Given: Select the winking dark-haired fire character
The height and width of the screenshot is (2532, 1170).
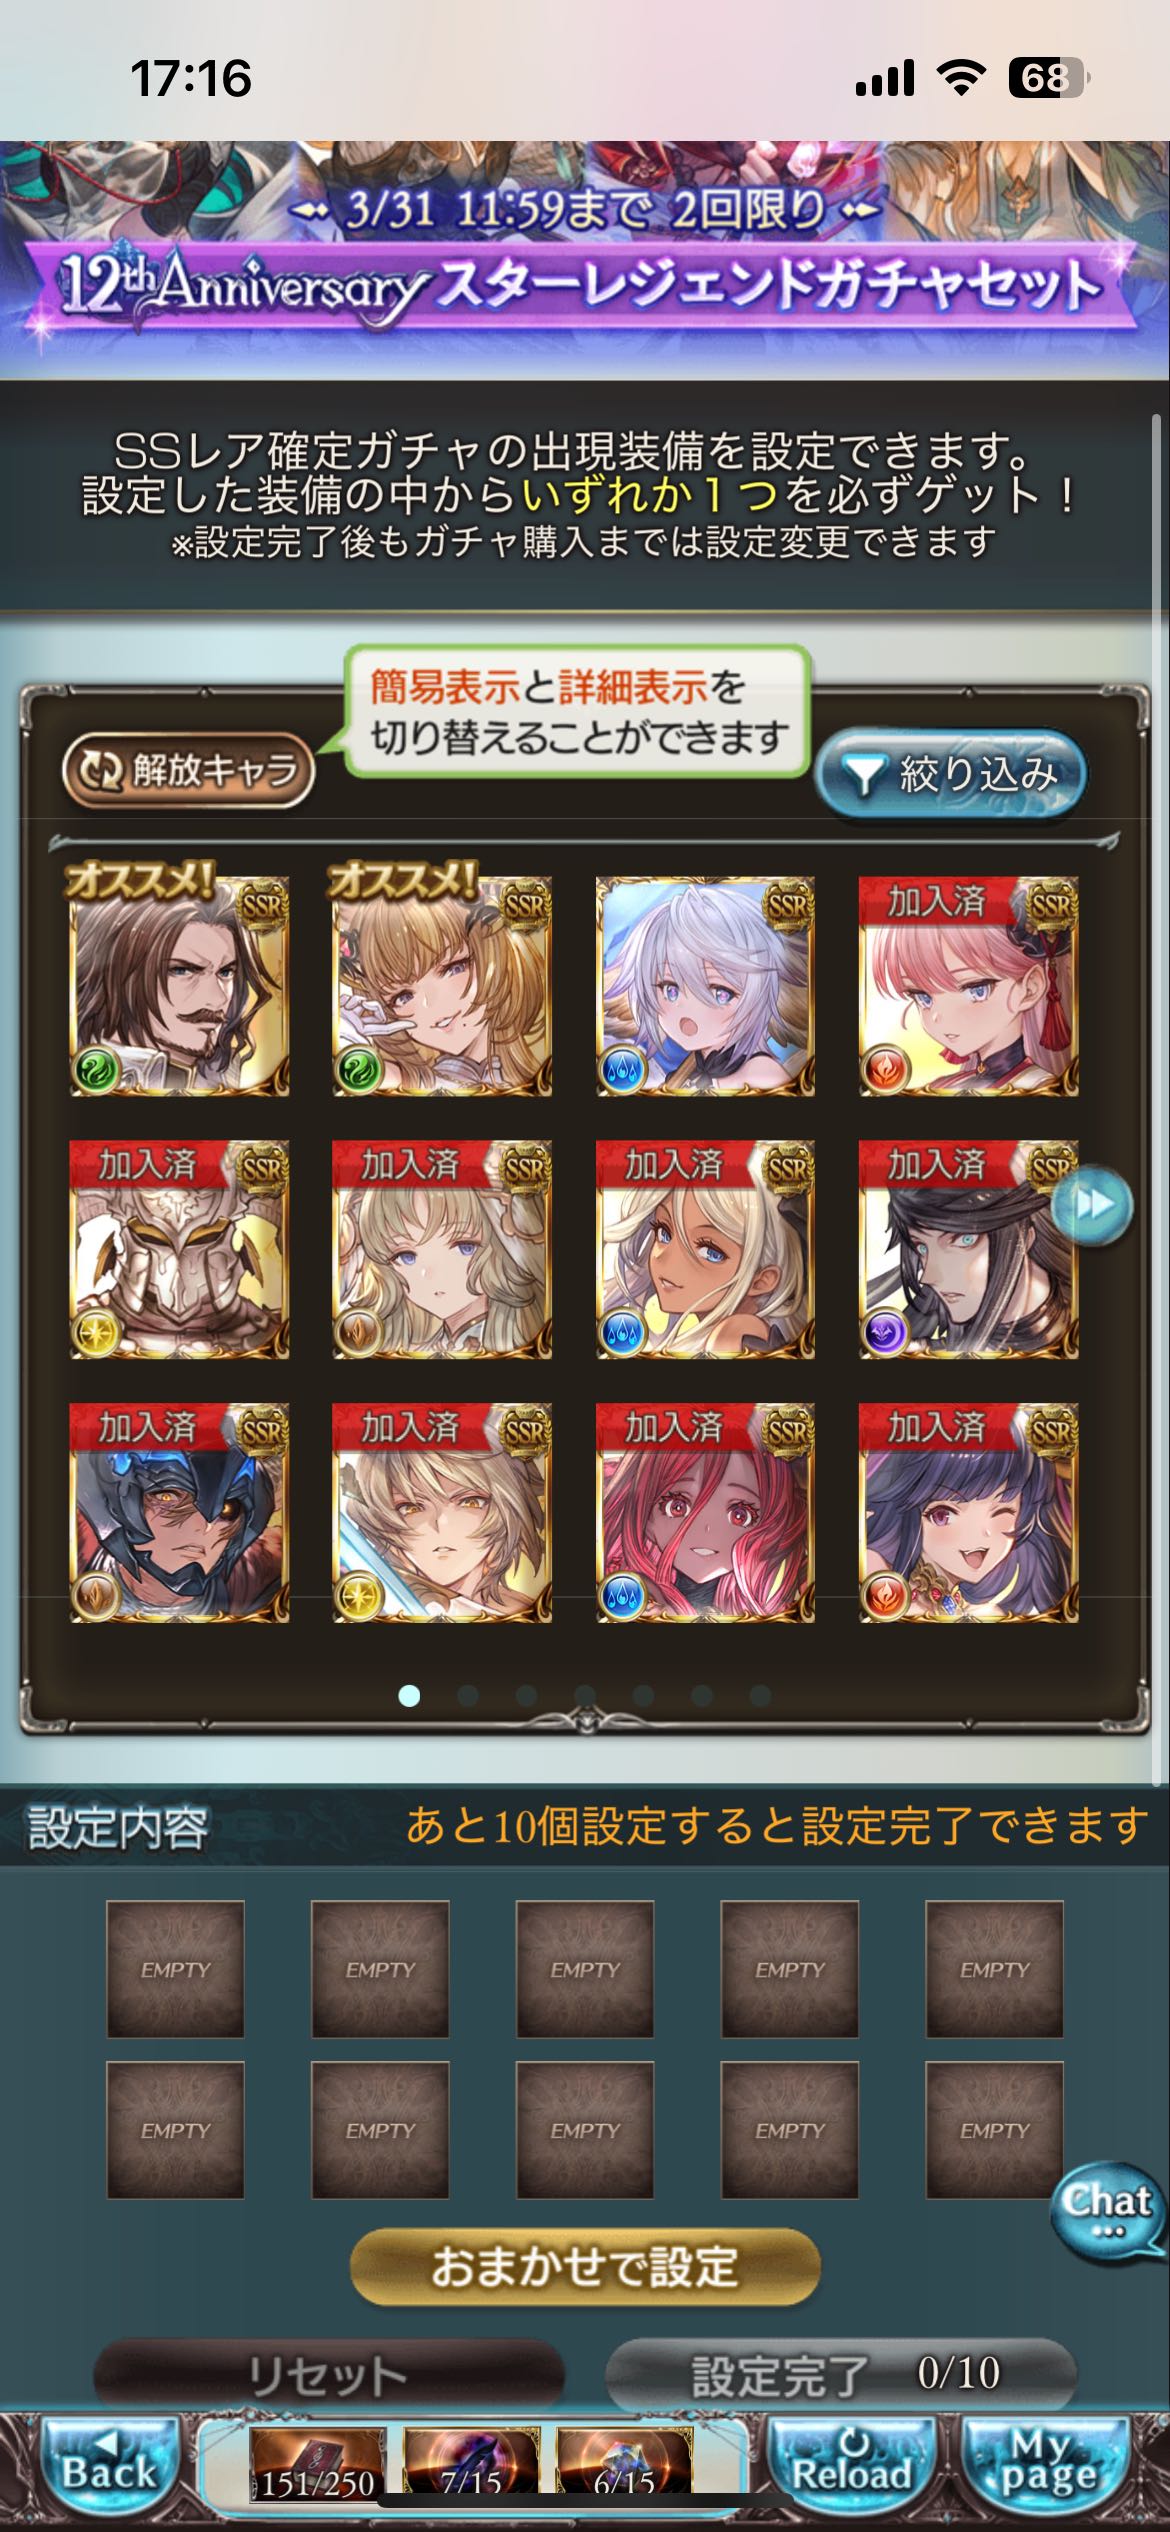Looking at the screenshot, I should coord(968,1512).
